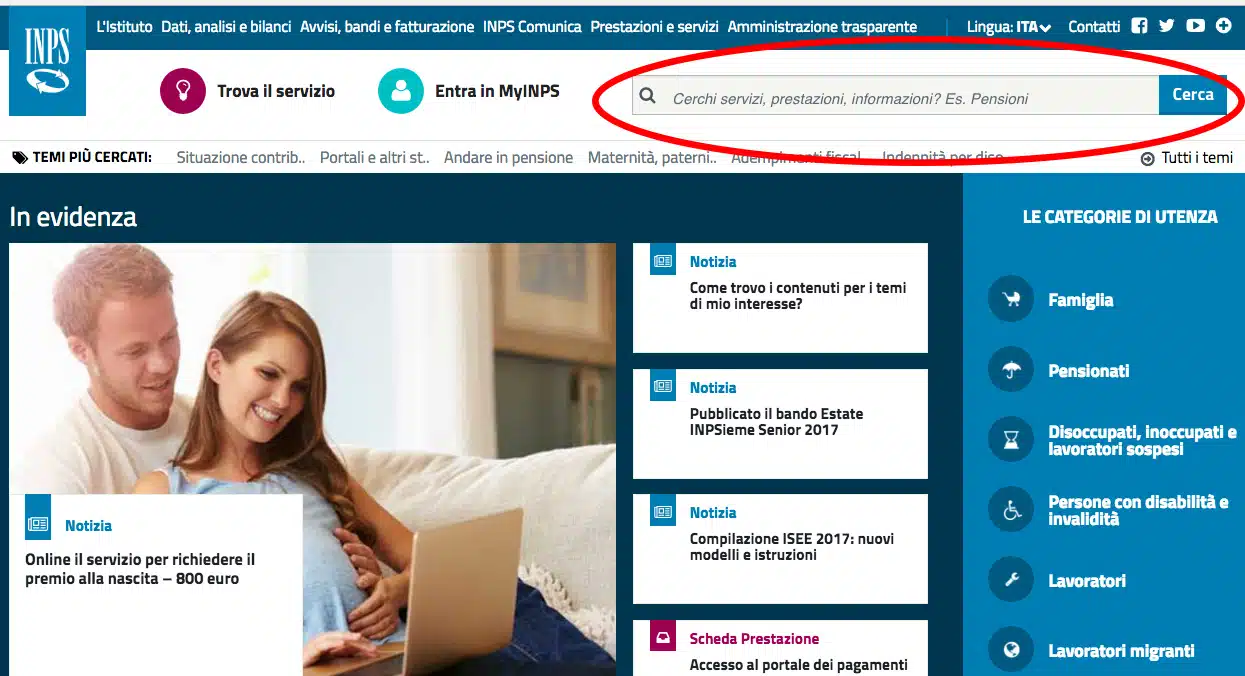The image size is (1245, 676).
Task: Open 'Compilazione ISEE 2017: nuovi modelli' article
Action: (792, 547)
